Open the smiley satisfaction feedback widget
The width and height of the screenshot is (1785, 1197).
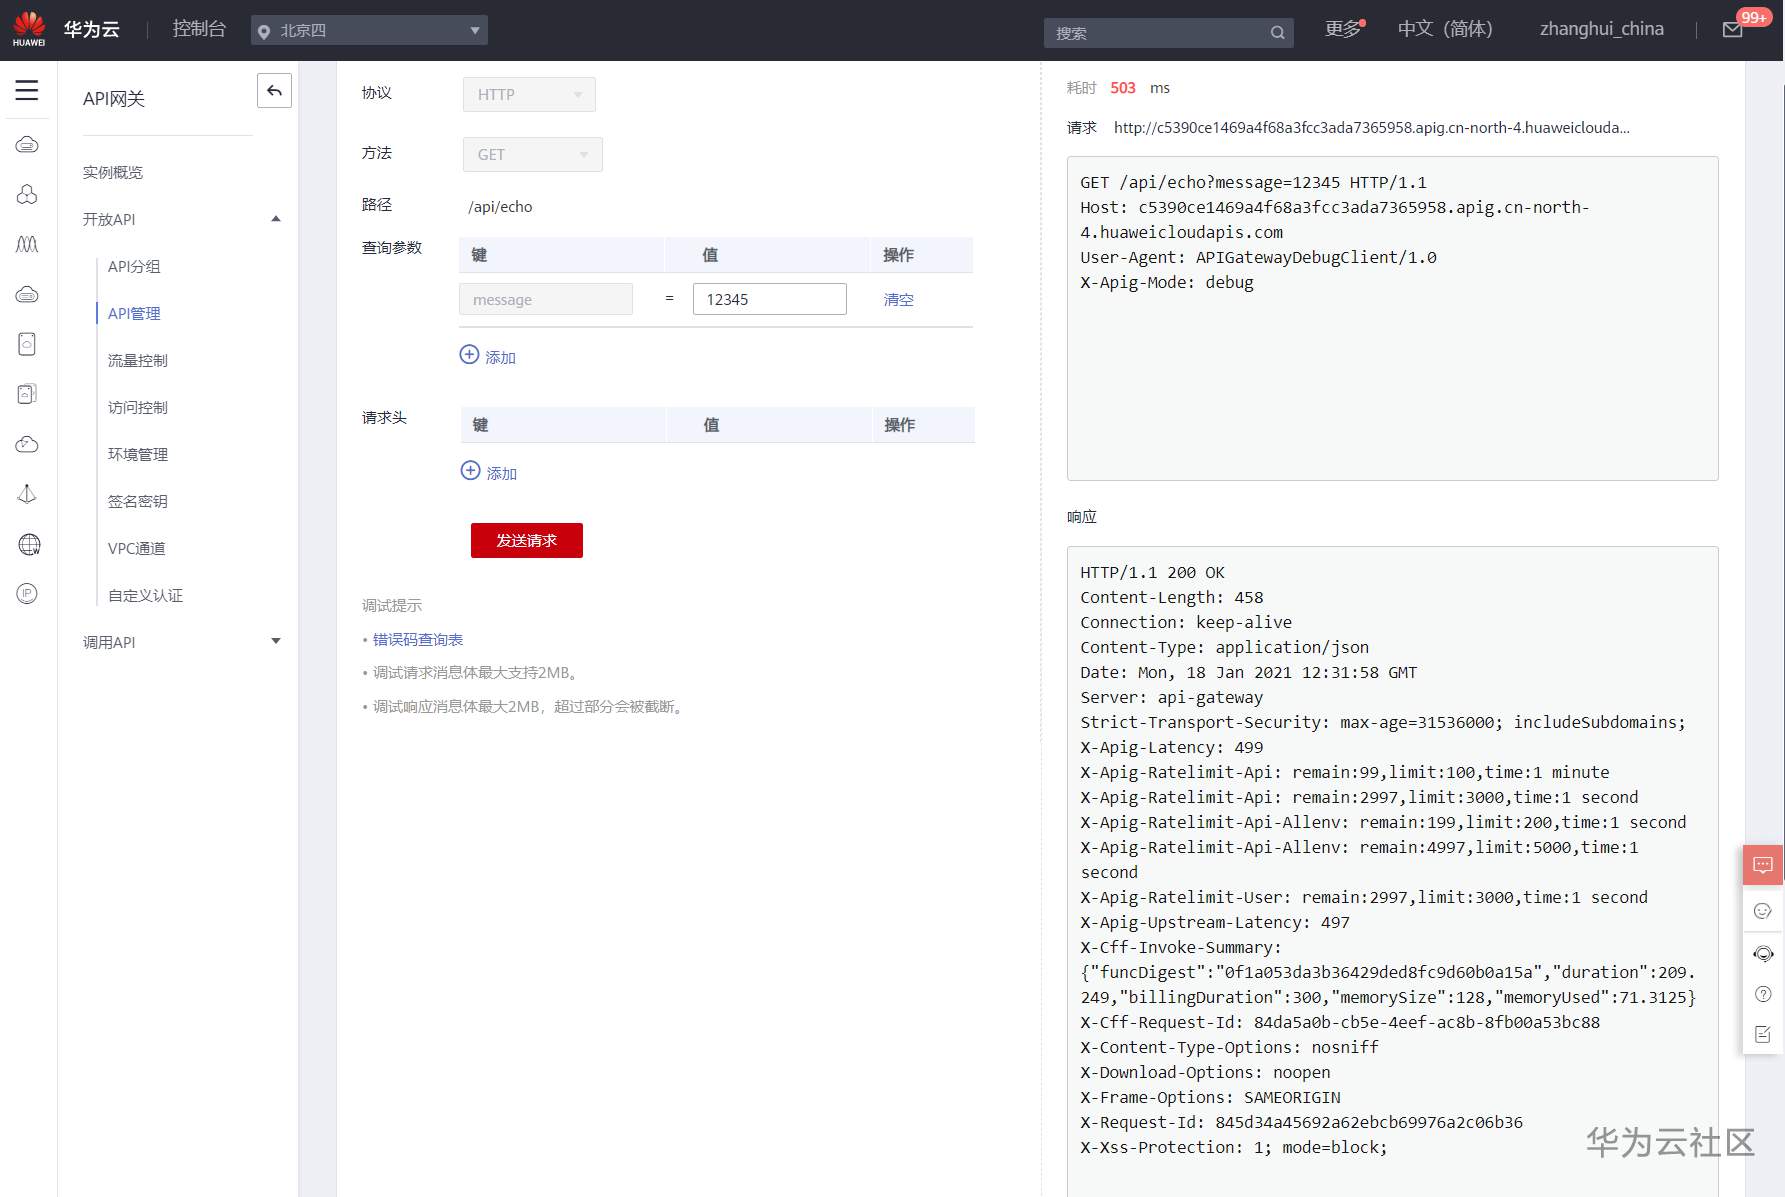click(x=1763, y=911)
